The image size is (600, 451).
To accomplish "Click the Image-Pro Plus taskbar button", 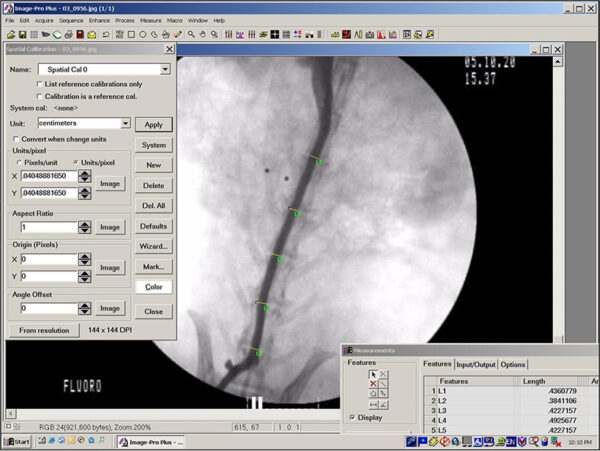I will click(x=151, y=442).
